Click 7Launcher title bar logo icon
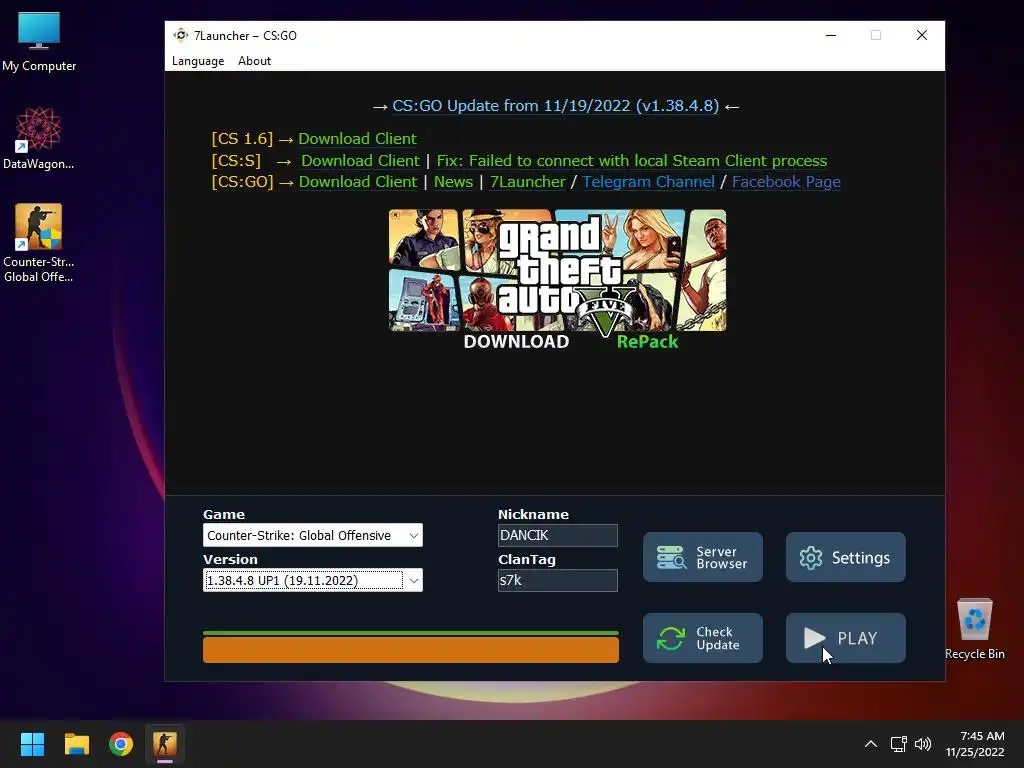 click(181, 35)
